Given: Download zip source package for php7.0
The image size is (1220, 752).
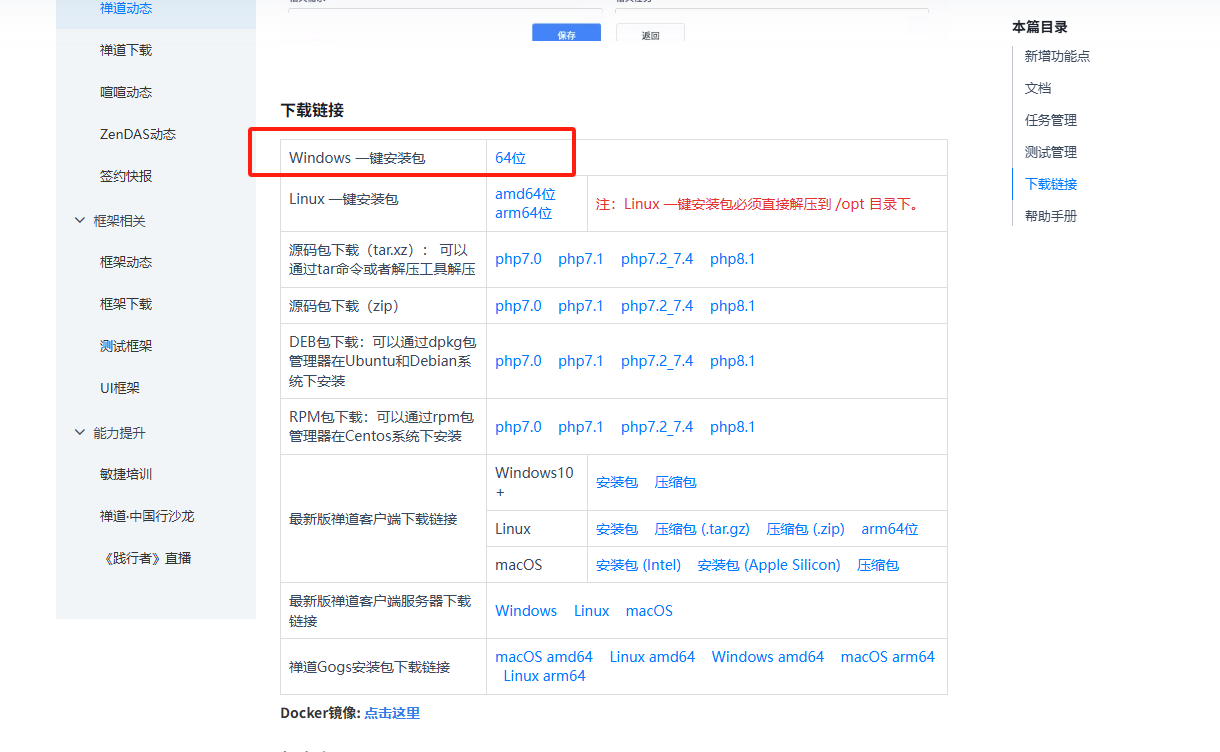Looking at the screenshot, I should click(x=518, y=306).
